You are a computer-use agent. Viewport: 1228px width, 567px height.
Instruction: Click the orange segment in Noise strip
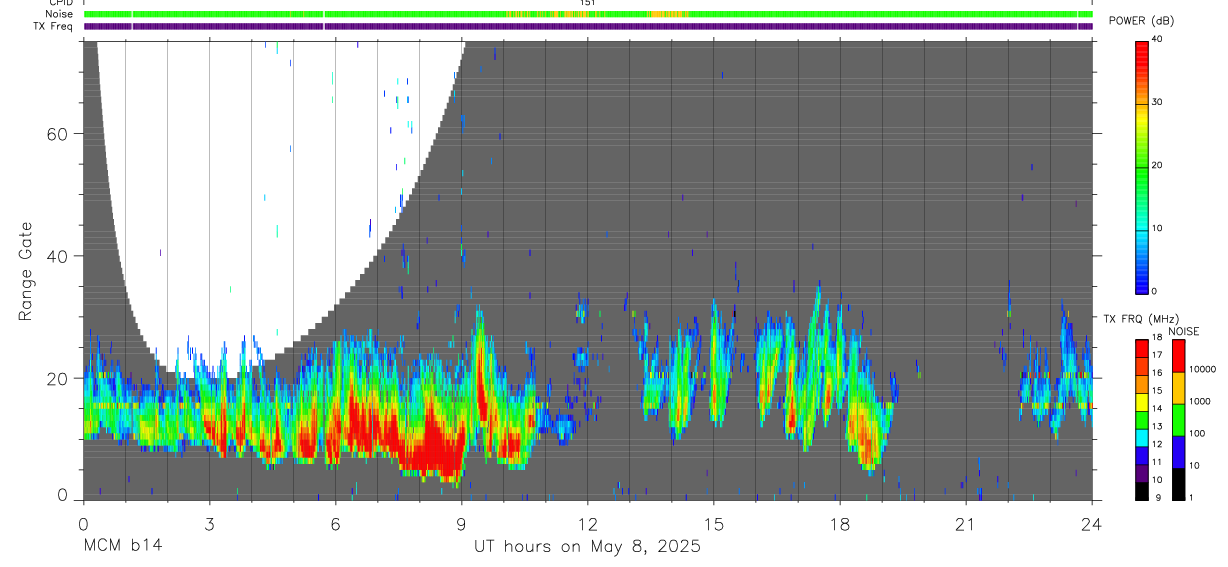point(667,14)
